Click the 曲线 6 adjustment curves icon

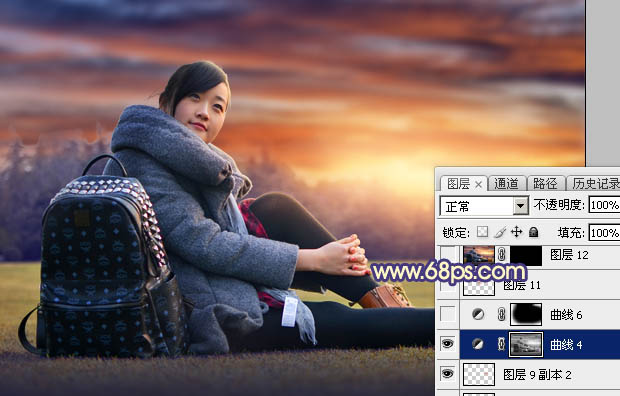pyautogui.click(x=478, y=315)
